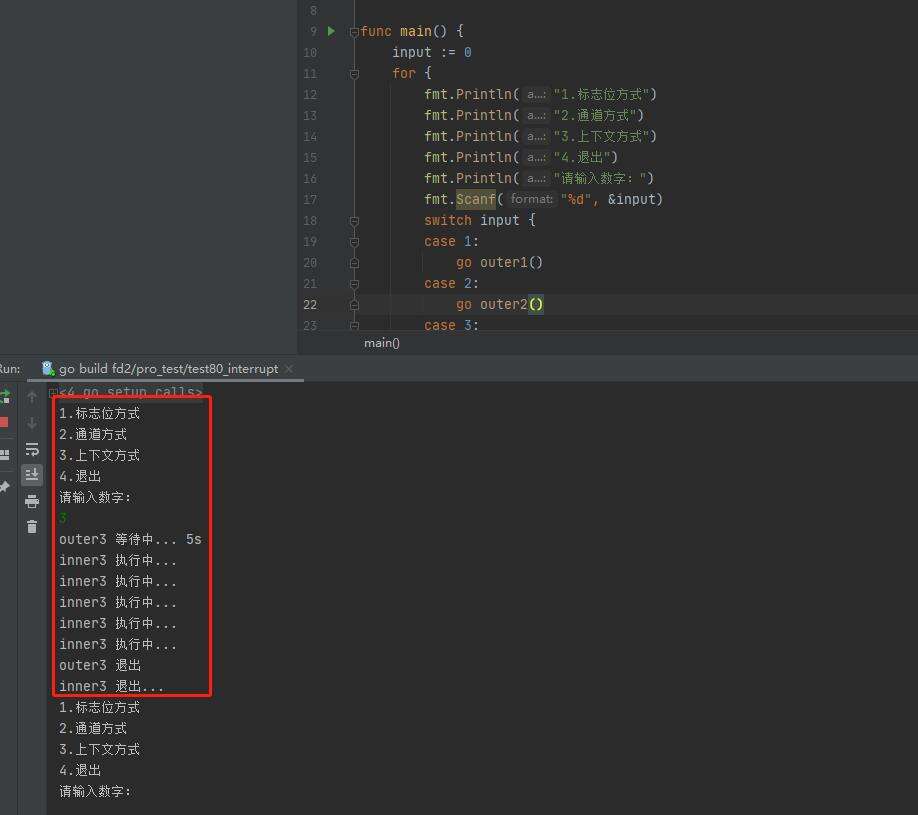Click the last '请输入数字:' prompt at console bottom
The image size is (918, 815).
(95, 792)
